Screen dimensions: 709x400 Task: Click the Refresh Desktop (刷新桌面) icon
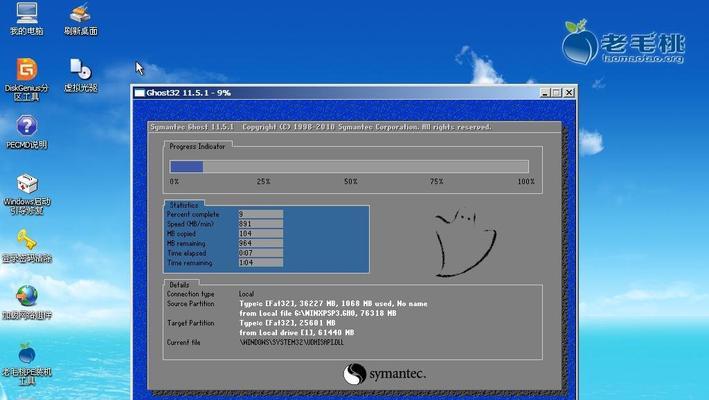tap(80, 19)
